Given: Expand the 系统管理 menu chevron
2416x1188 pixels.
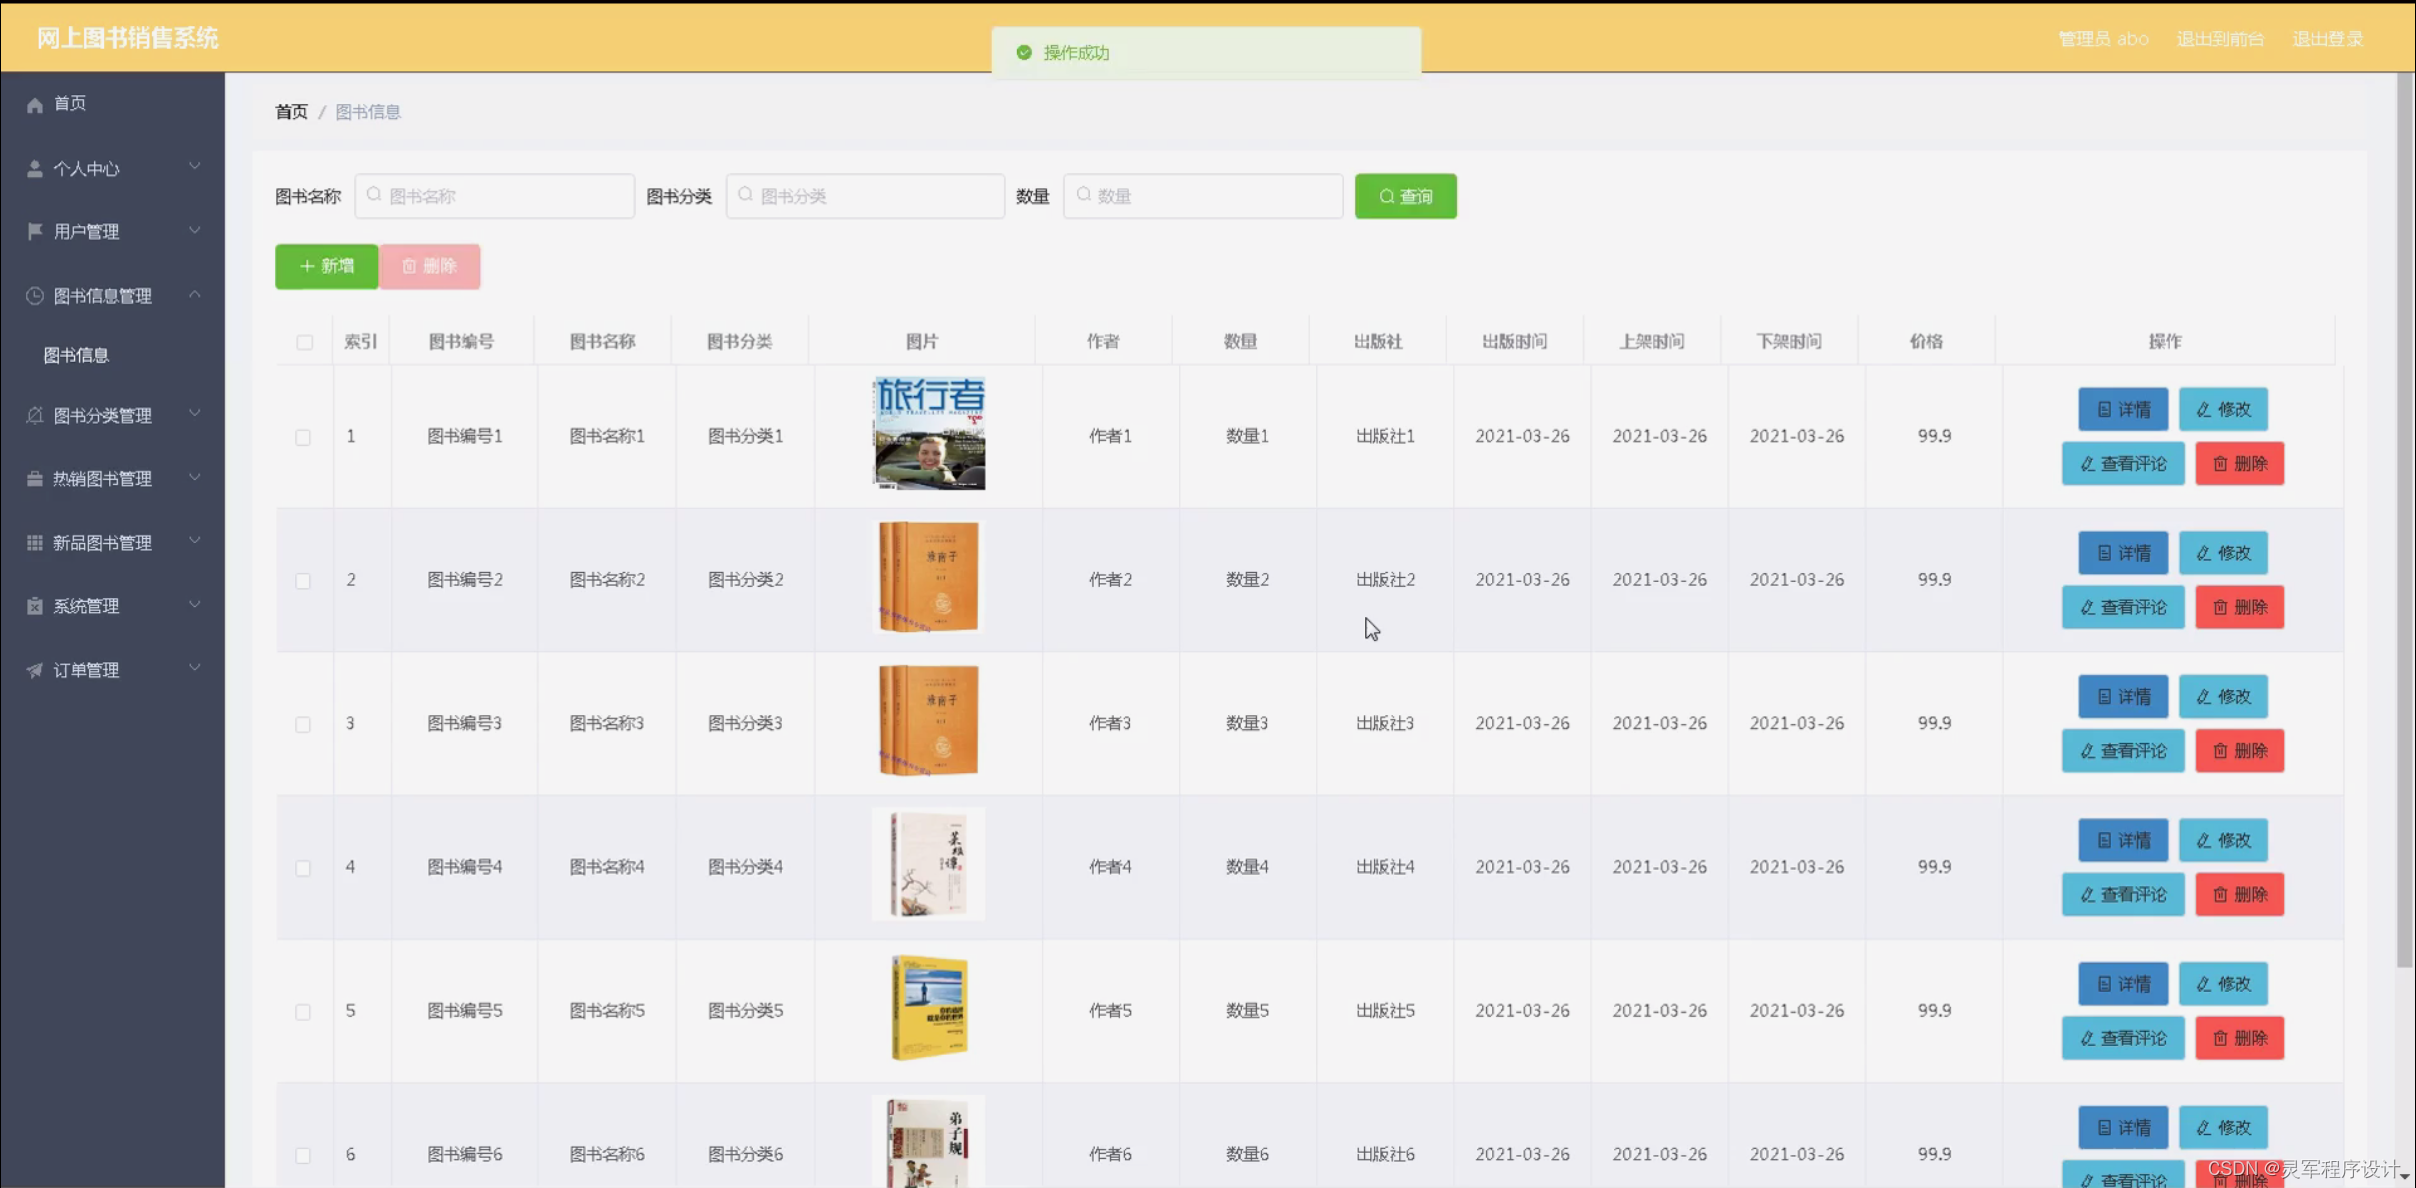Looking at the screenshot, I should point(195,605).
